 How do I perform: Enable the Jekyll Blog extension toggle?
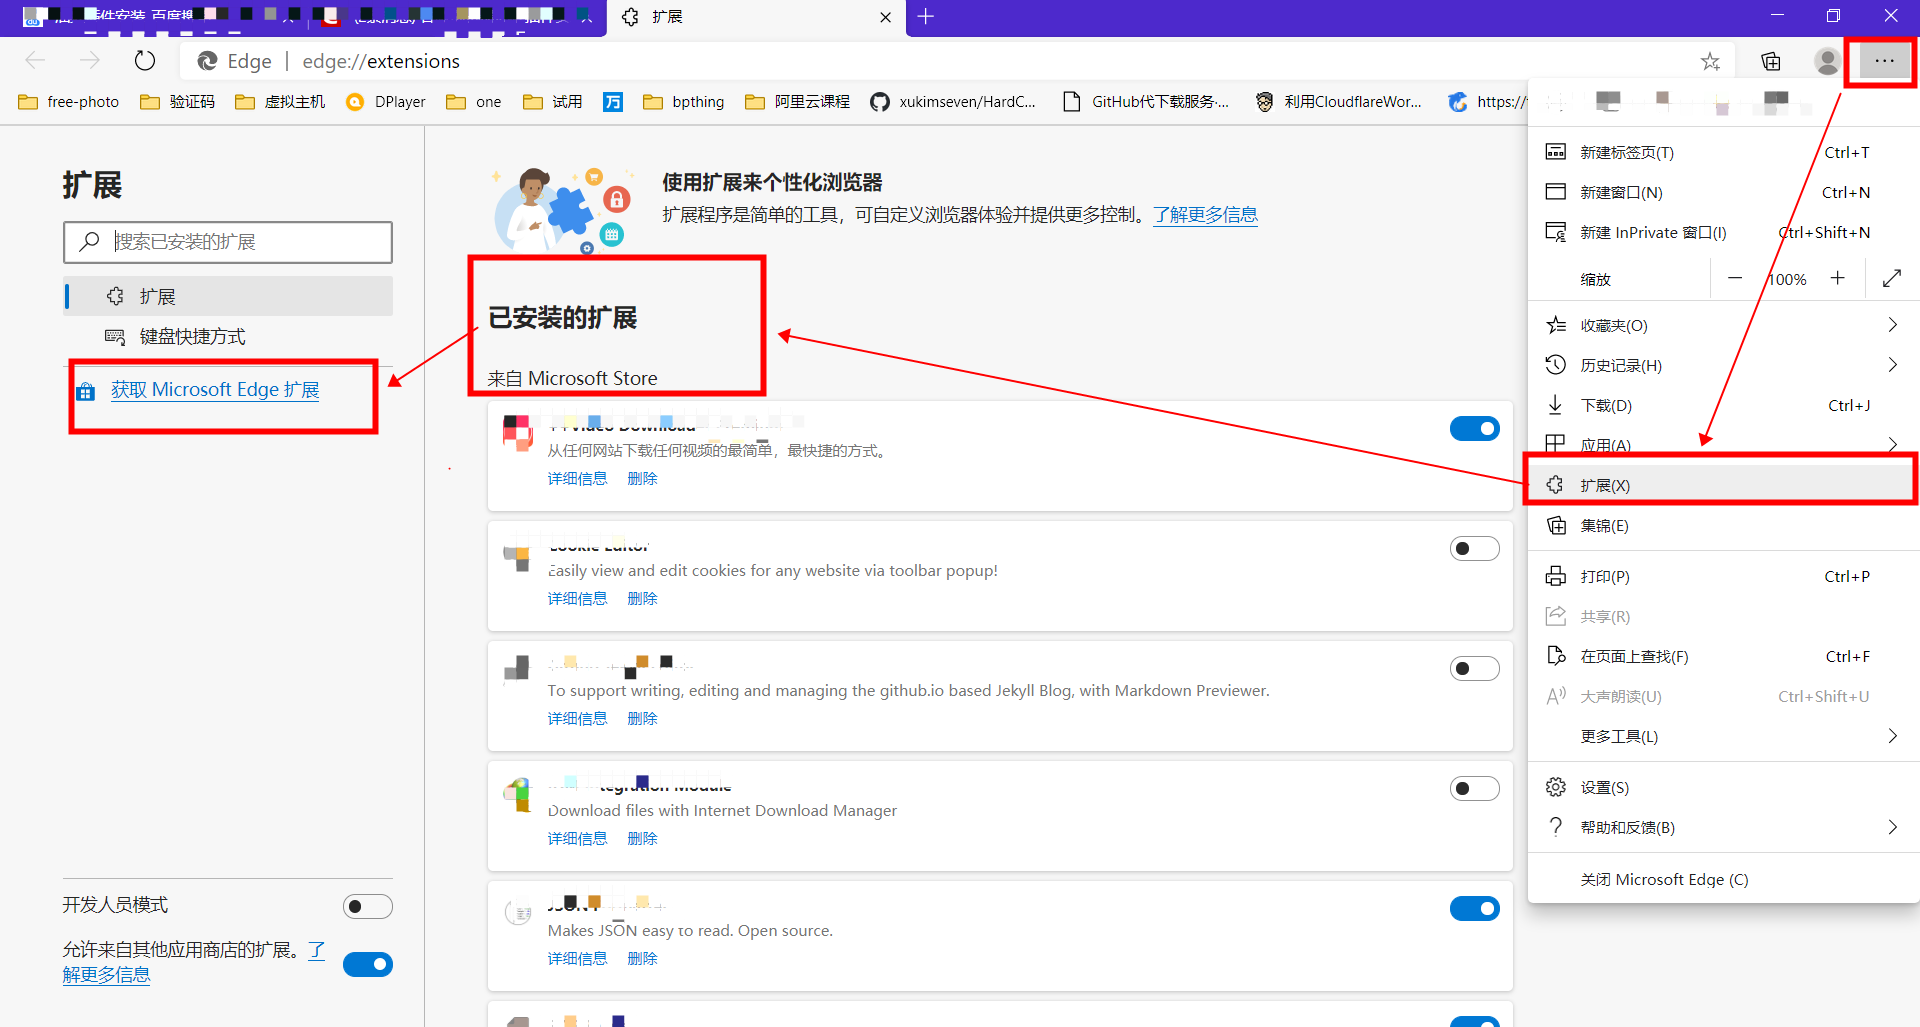(1475, 669)
